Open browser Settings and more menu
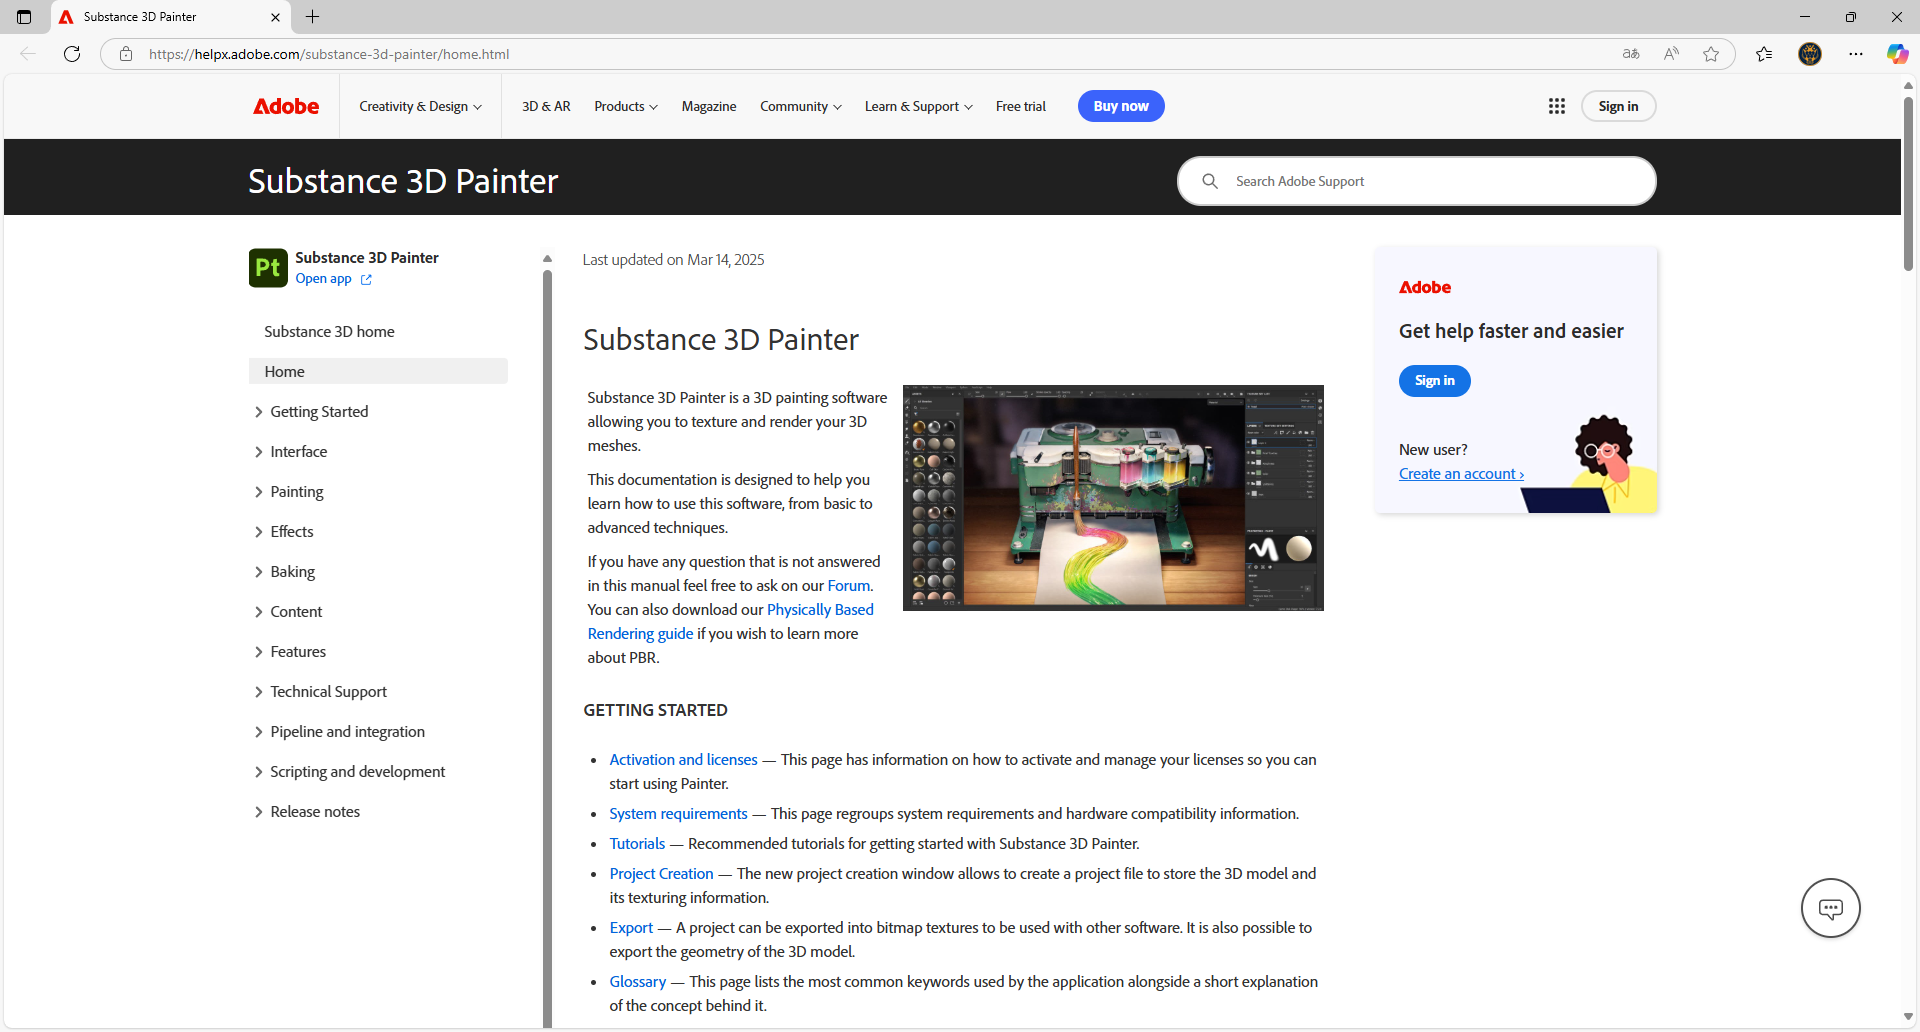The image size is (1920, 1032). pyautogui.click(x=1856, y=54)
